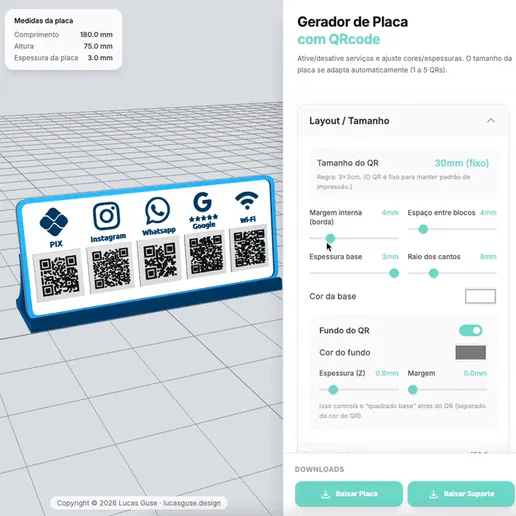The image size is (516, 516).
Task: Click the Espessura da placa 3.0 mm value
Action: coord(100,58)
